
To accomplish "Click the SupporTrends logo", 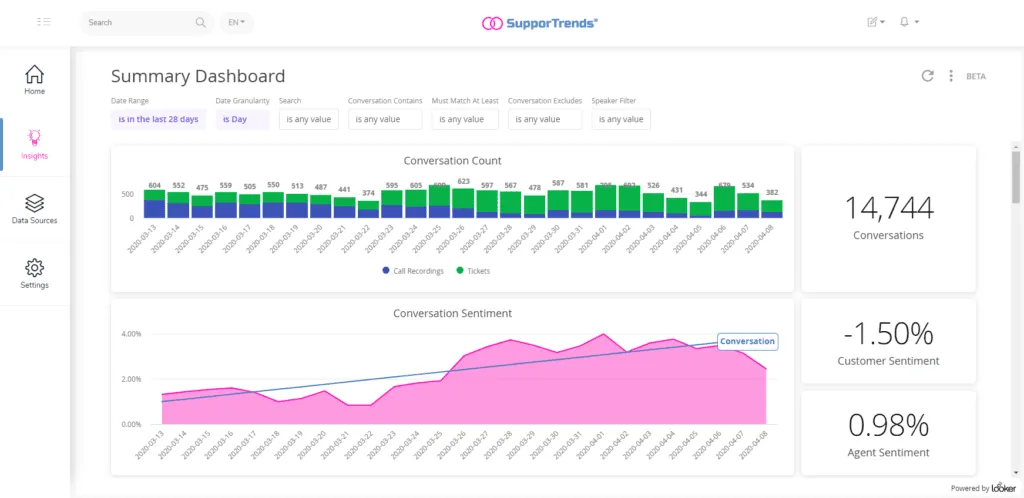I will click(540, 22).
